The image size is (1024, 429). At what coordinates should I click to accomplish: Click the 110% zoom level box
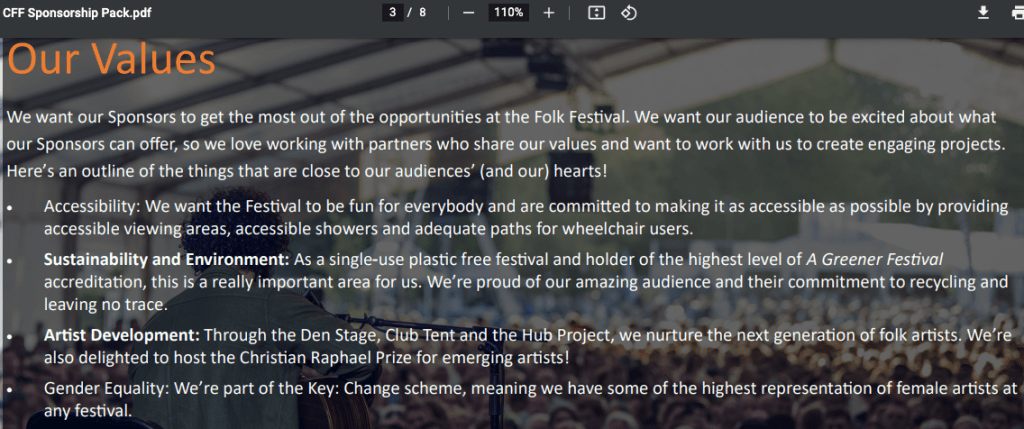click(508, 12)
